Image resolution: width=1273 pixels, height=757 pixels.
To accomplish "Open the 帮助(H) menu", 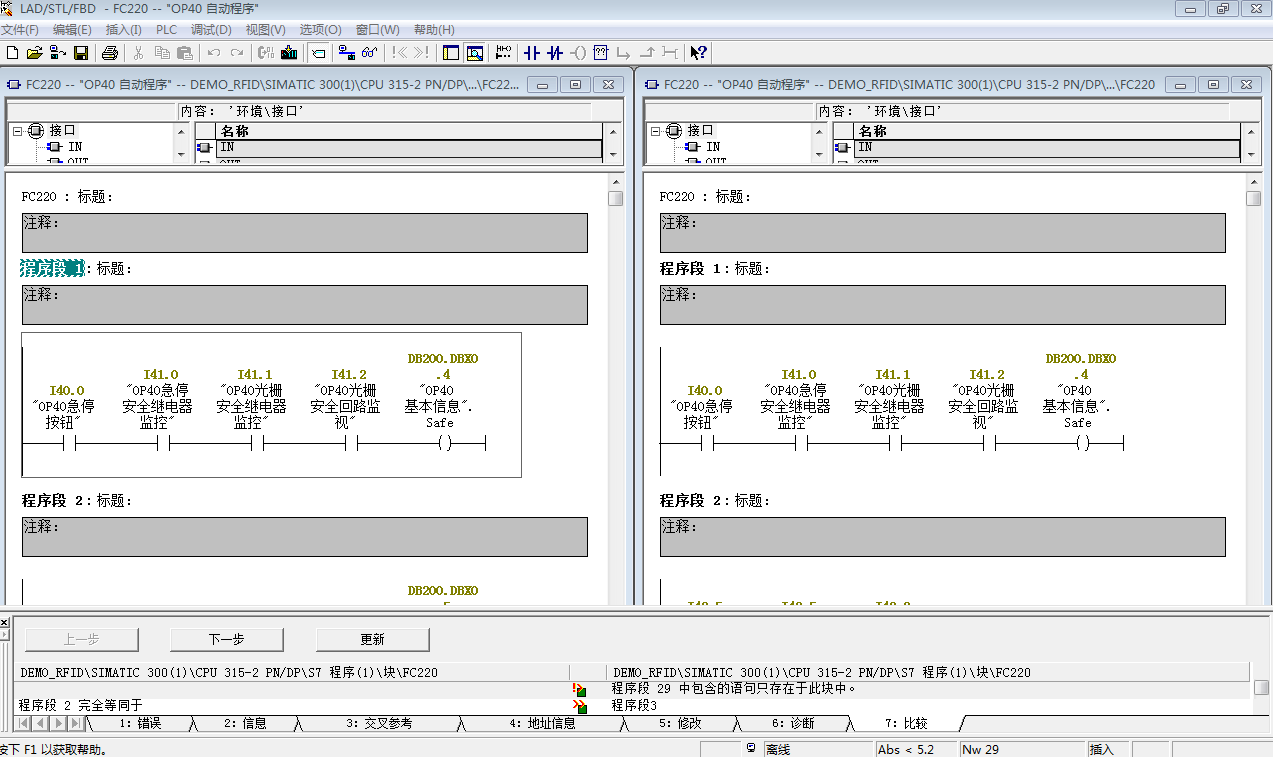I will (433, 30).
